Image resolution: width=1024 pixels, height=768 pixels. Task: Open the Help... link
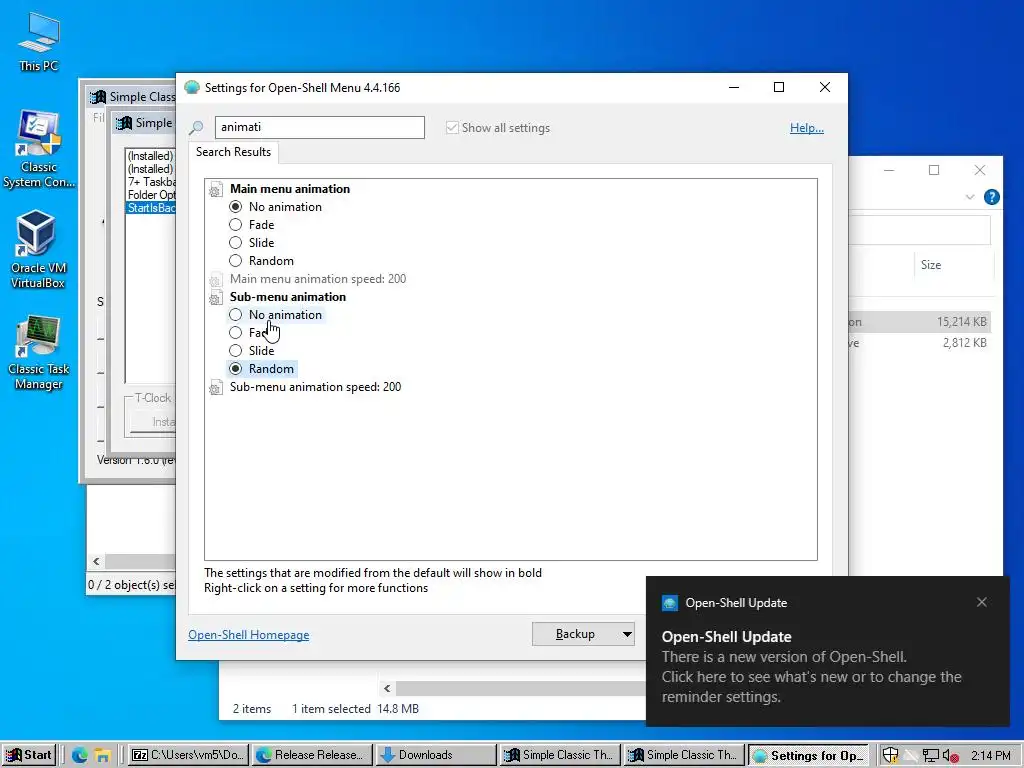pos(807,128)
